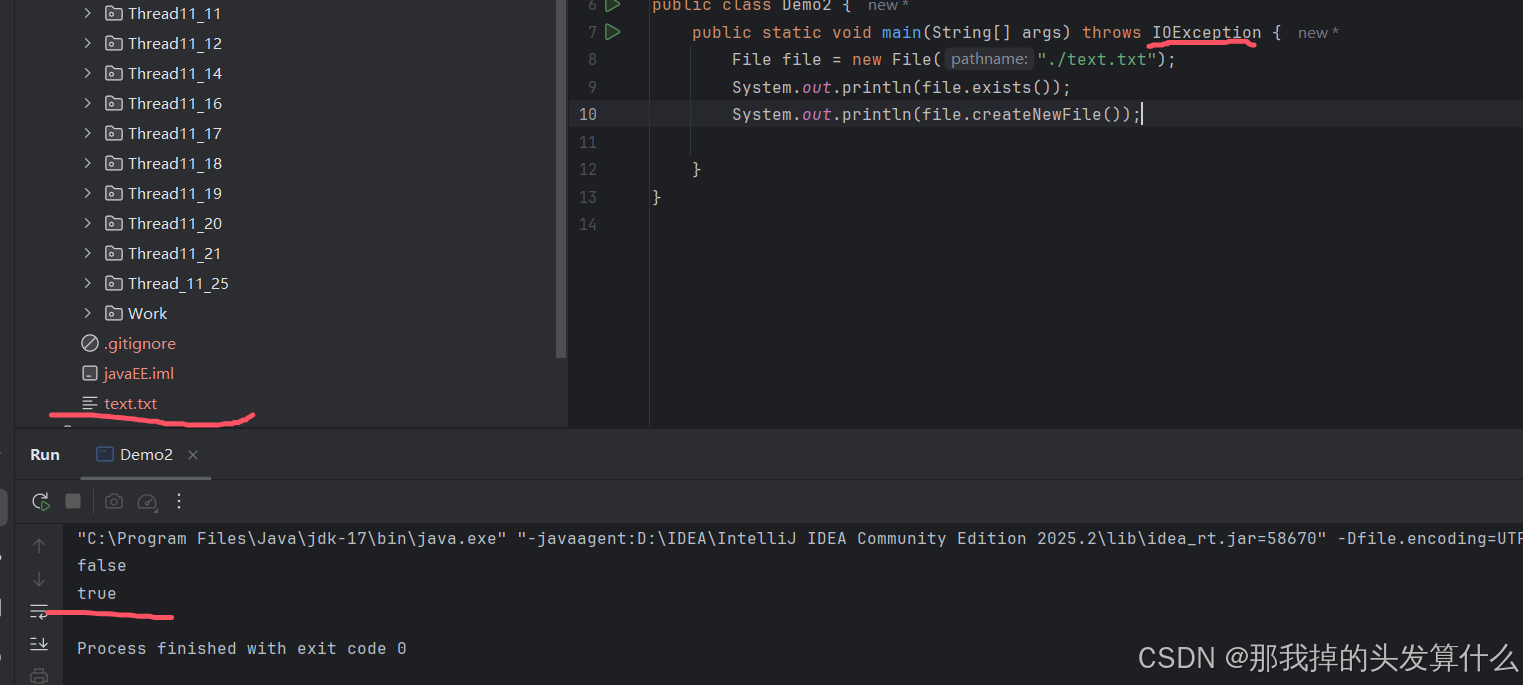Click the Thread11_12 folder icon
1523x685 pixels.
pos(114,43)
